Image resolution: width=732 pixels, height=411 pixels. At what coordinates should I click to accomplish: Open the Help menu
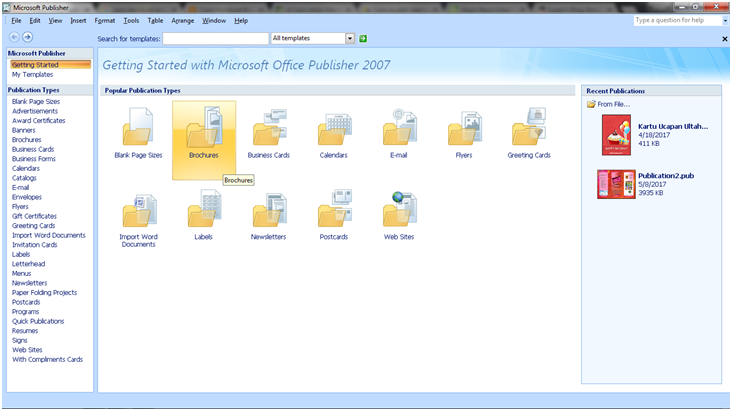coord(241,21)
